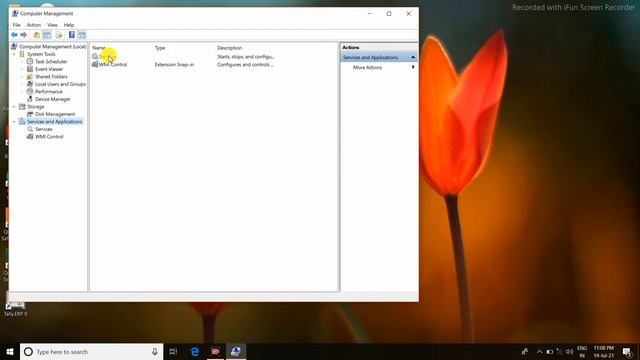640x360 pixels.
Task: Click 'Extension Snap-in' type cell
Action: 174,64
